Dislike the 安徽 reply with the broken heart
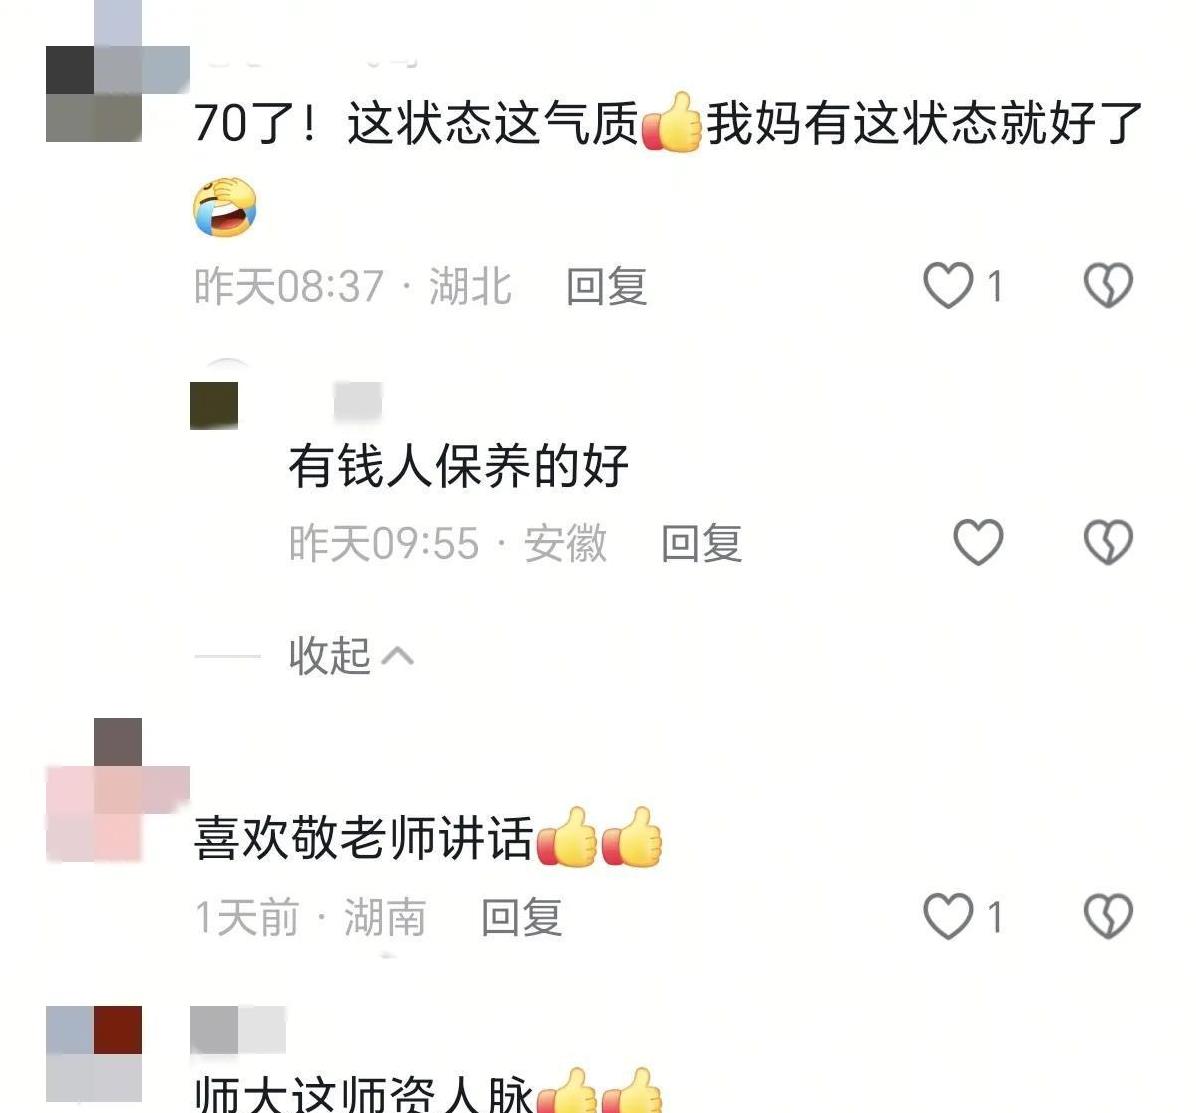1196x1113 pixels. coord(1108,542)
